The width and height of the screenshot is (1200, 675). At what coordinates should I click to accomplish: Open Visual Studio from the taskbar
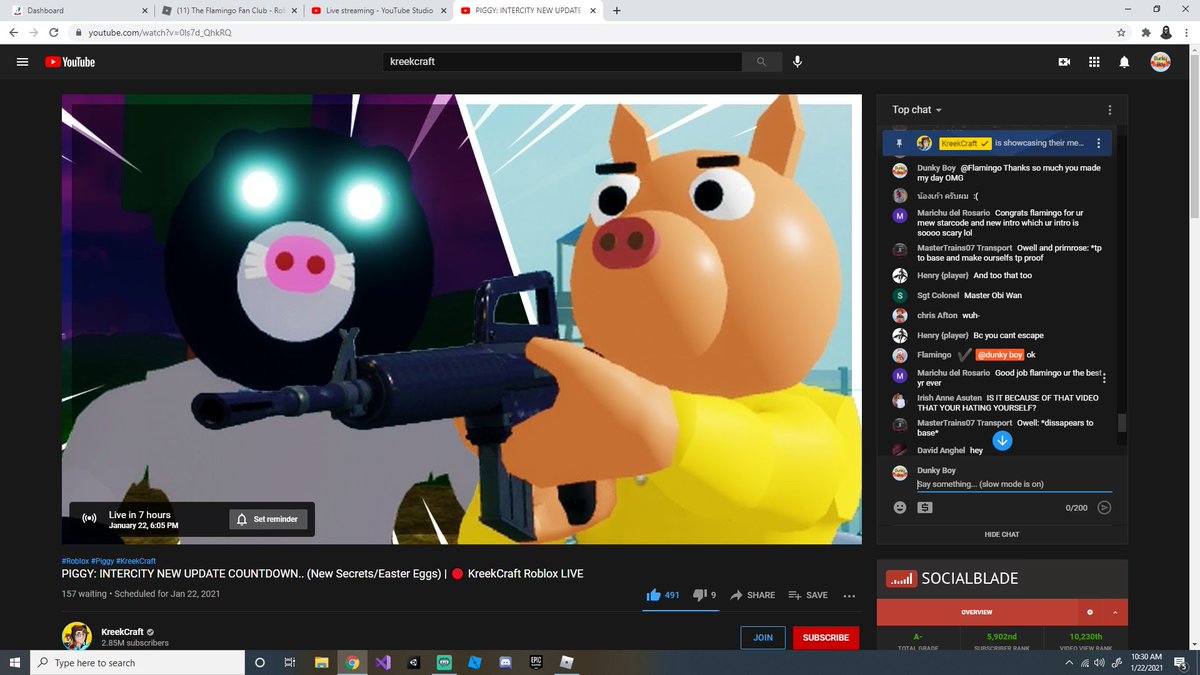(x=382, y=662)
